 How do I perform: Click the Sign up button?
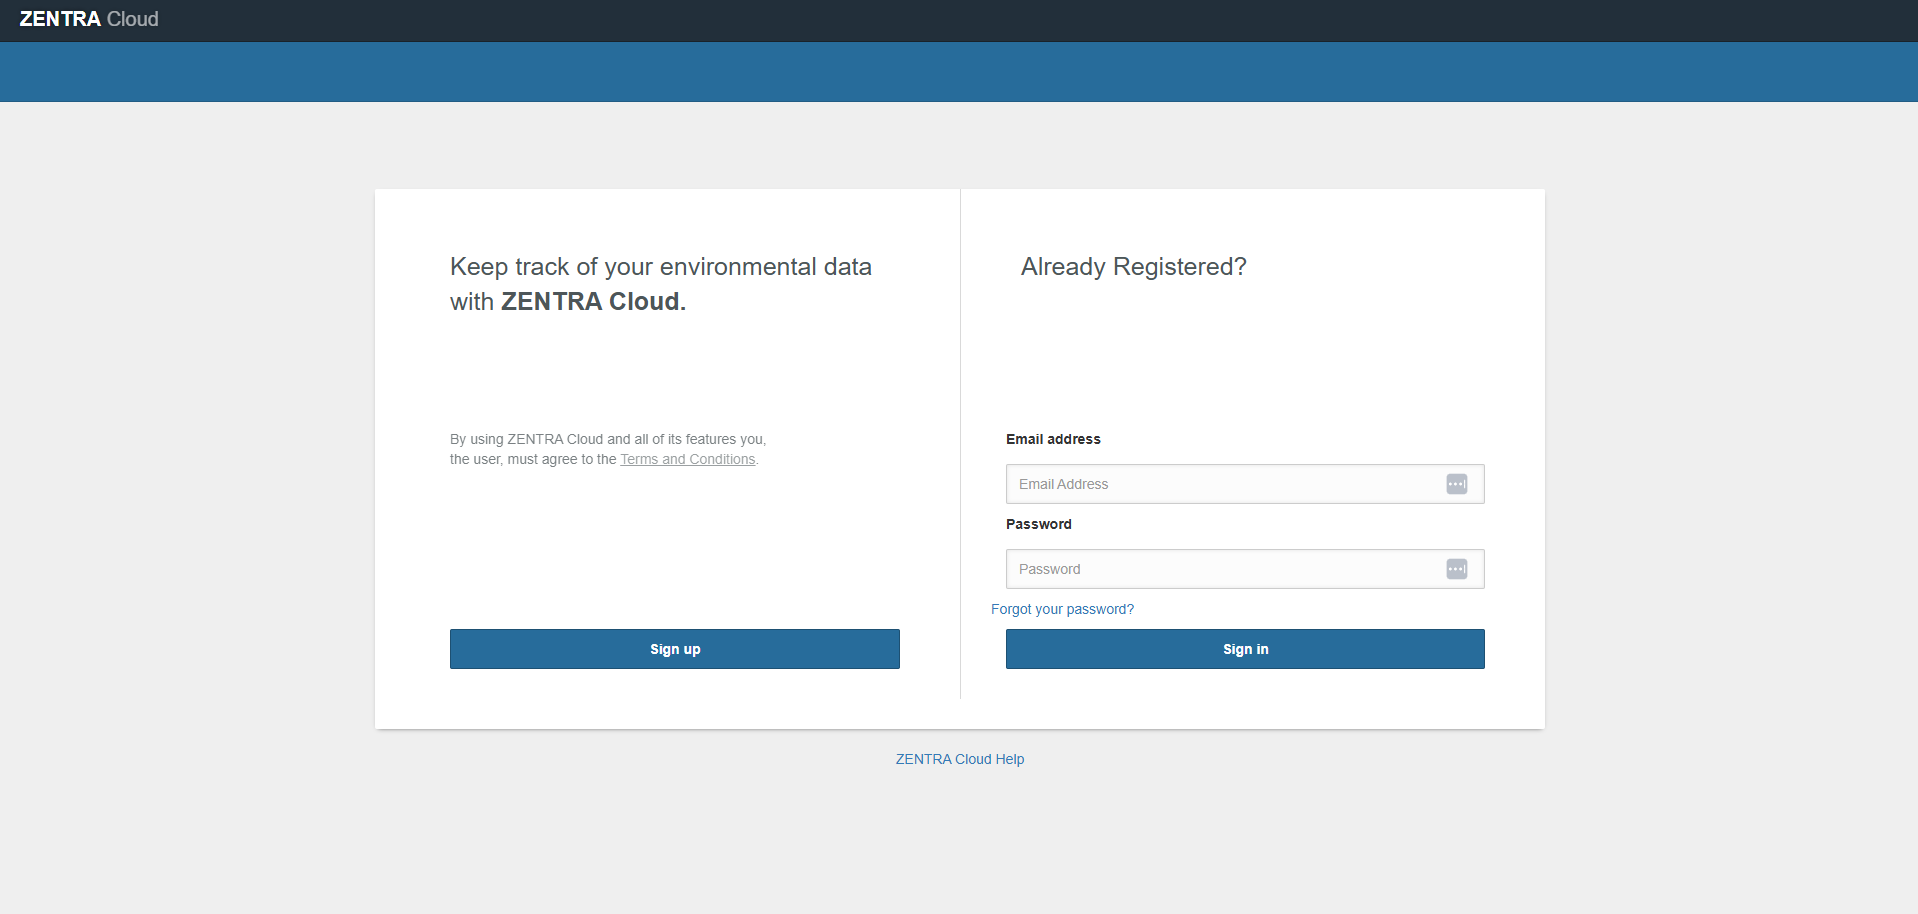click(x=675, y=649)
